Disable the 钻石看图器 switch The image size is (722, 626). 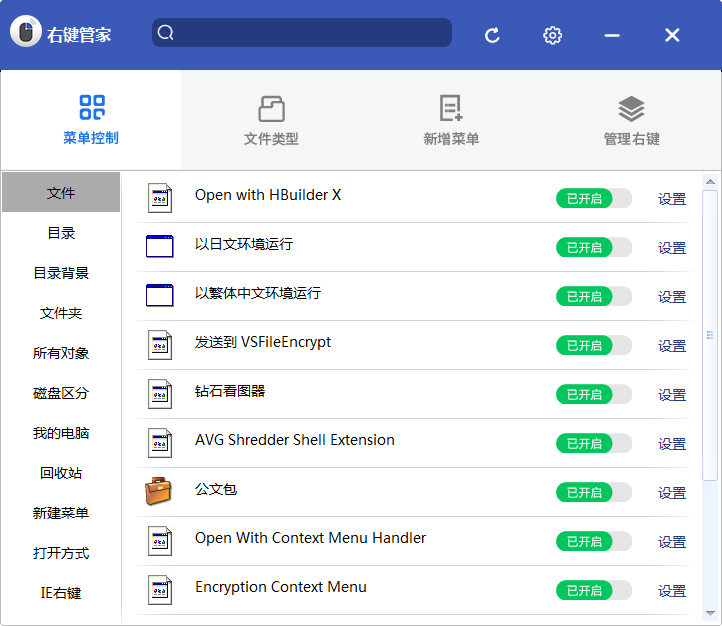[594, 394]
